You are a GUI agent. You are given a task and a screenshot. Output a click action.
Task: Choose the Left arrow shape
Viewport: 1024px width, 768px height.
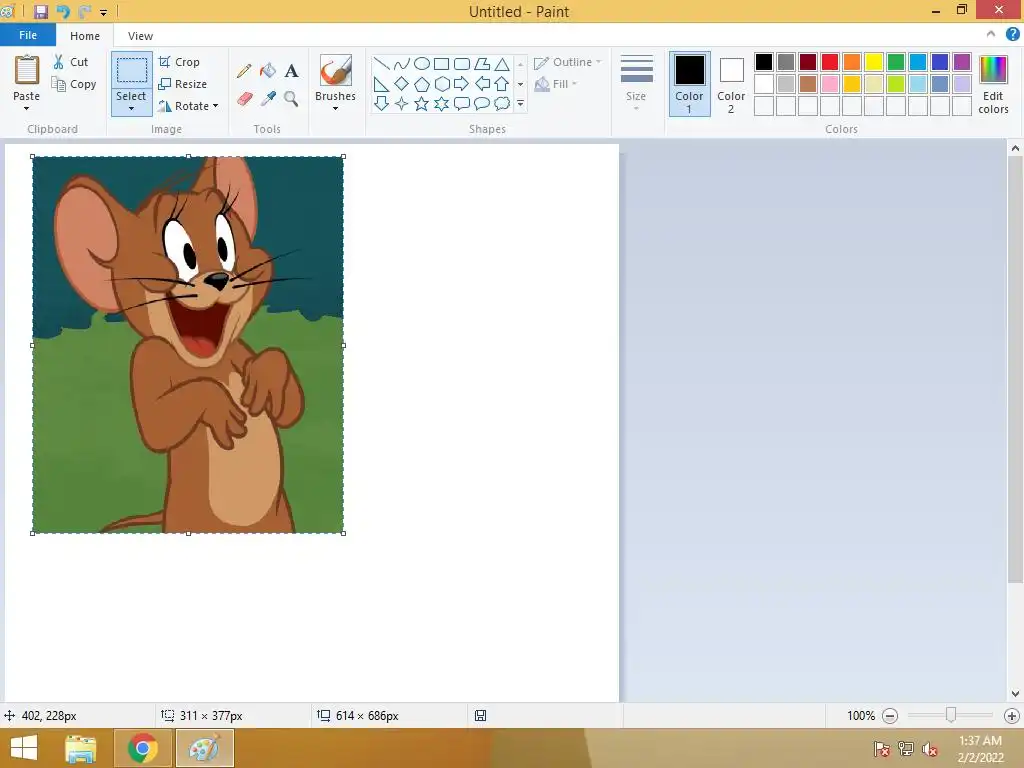[482, 84]
